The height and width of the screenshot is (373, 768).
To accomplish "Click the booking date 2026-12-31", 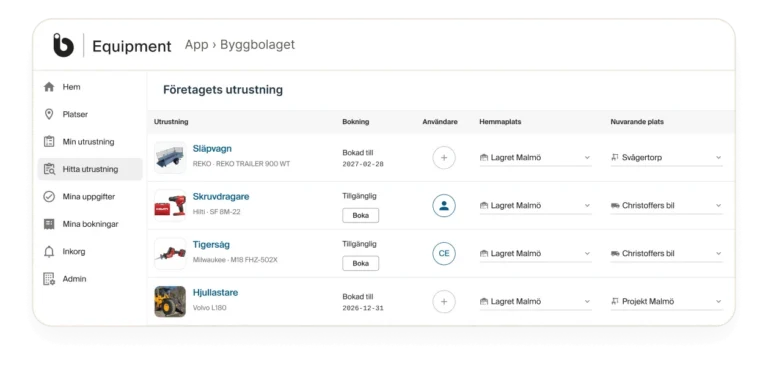I will coord(363,308).
